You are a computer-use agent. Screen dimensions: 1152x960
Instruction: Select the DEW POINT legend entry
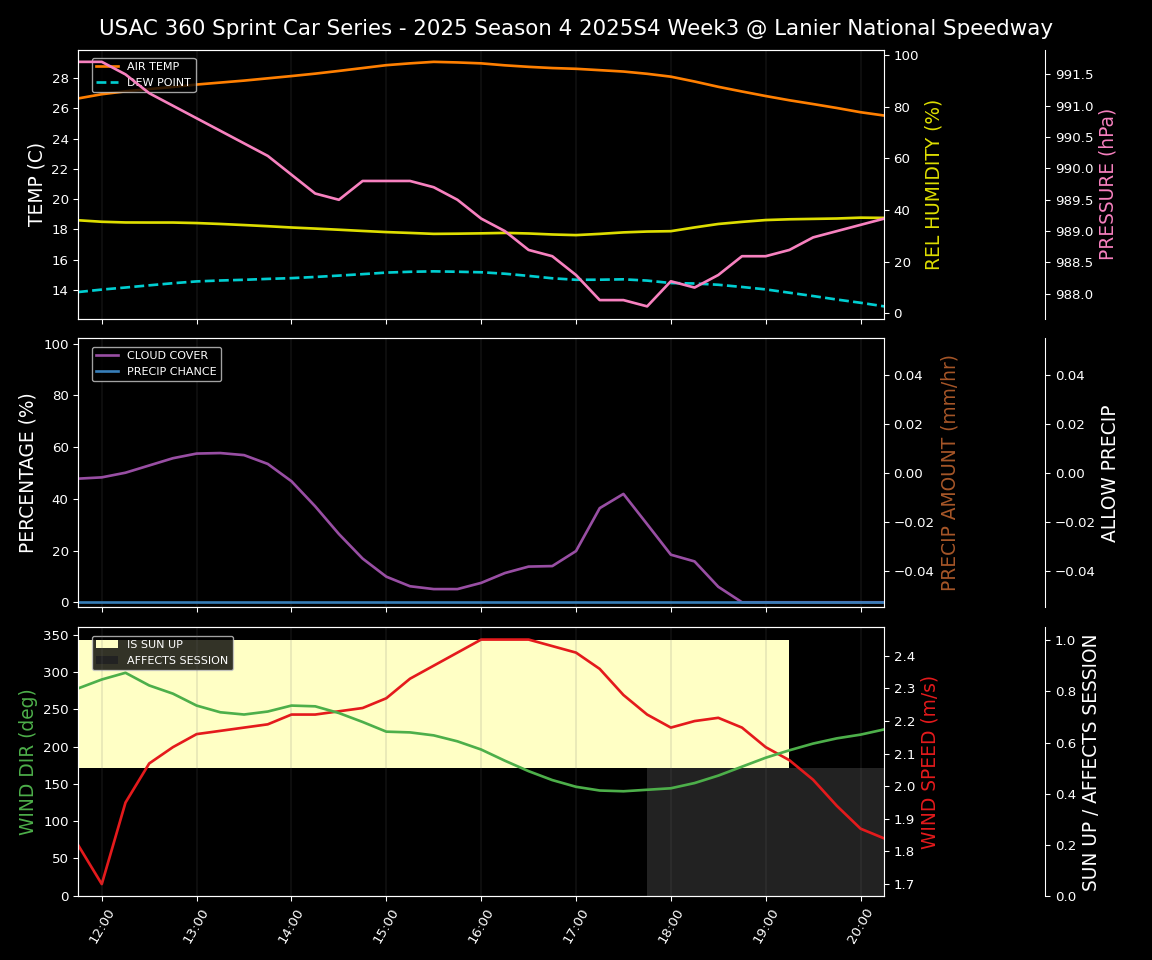coord(158,83)
